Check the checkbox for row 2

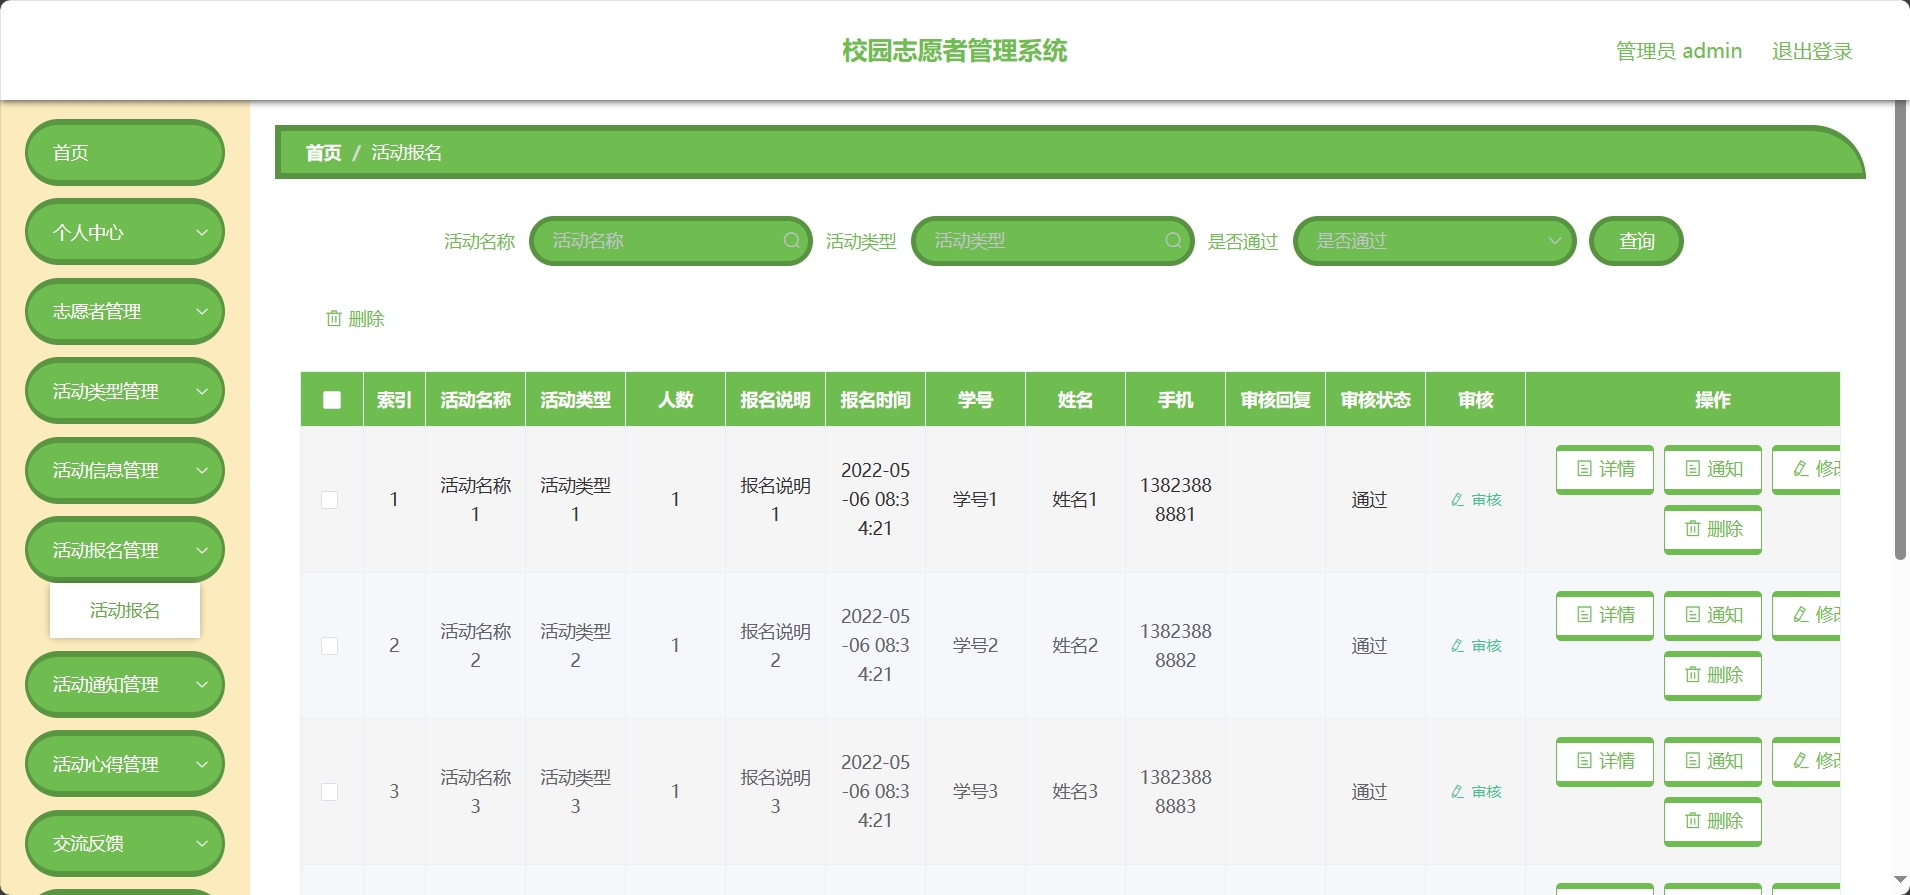pos(329,646)
